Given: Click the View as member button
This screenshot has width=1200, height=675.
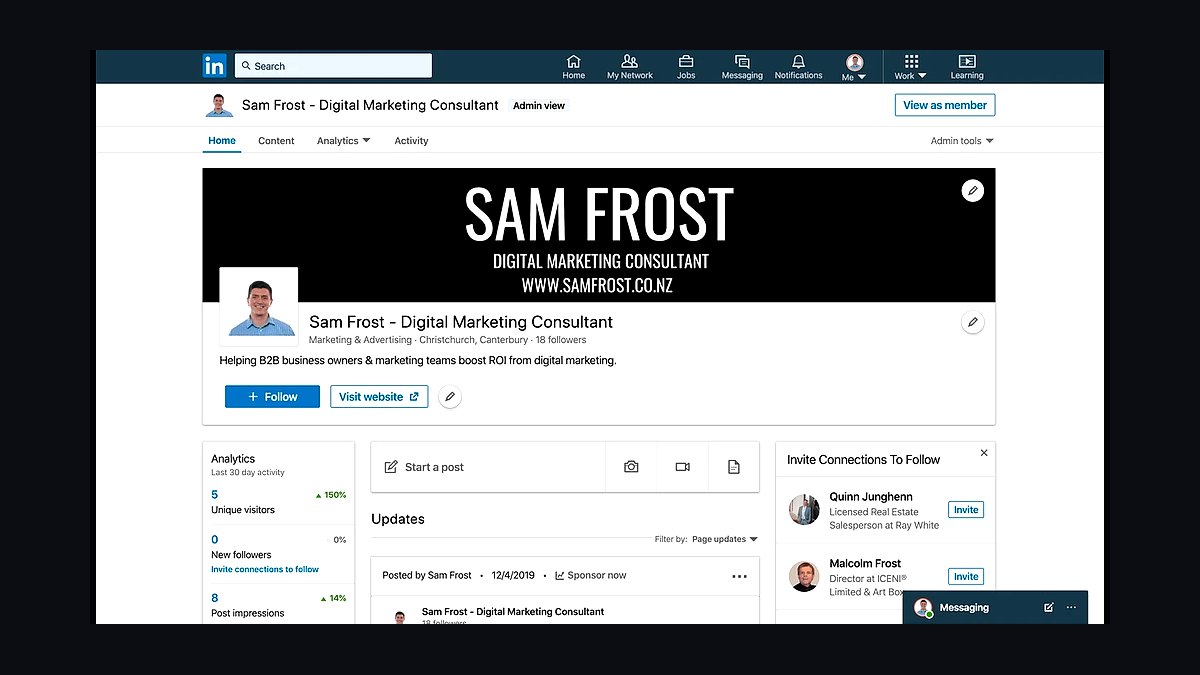Looking at the screenshot, I should click(945, 105).
